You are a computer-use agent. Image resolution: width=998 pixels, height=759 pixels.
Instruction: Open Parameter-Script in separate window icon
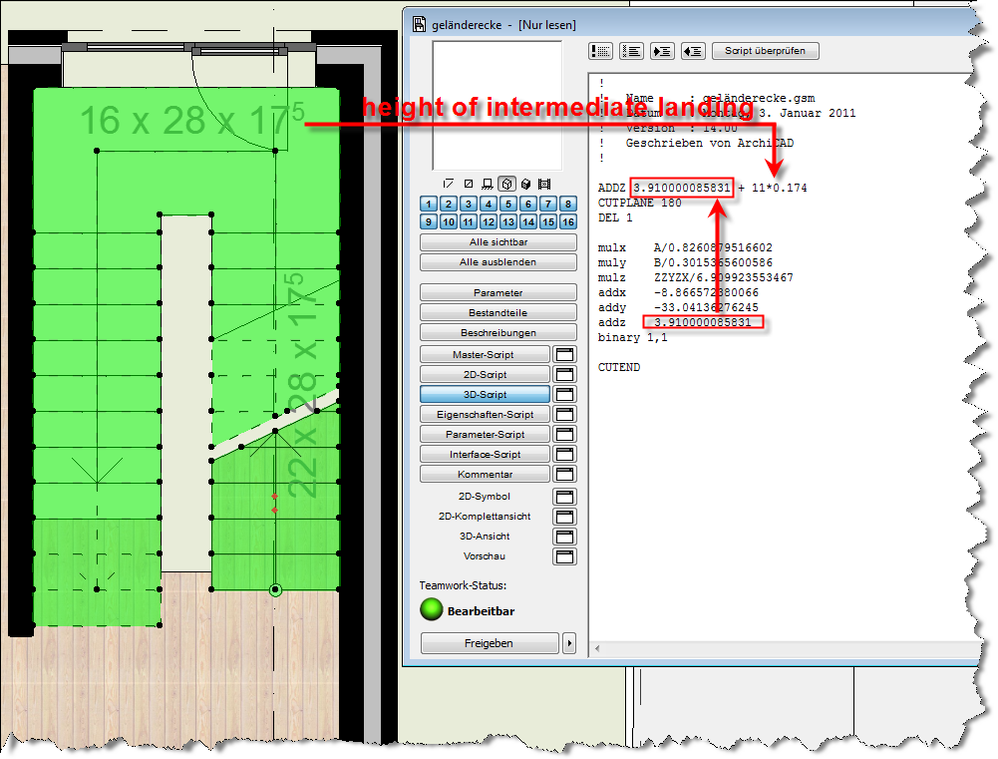[565, 434]
